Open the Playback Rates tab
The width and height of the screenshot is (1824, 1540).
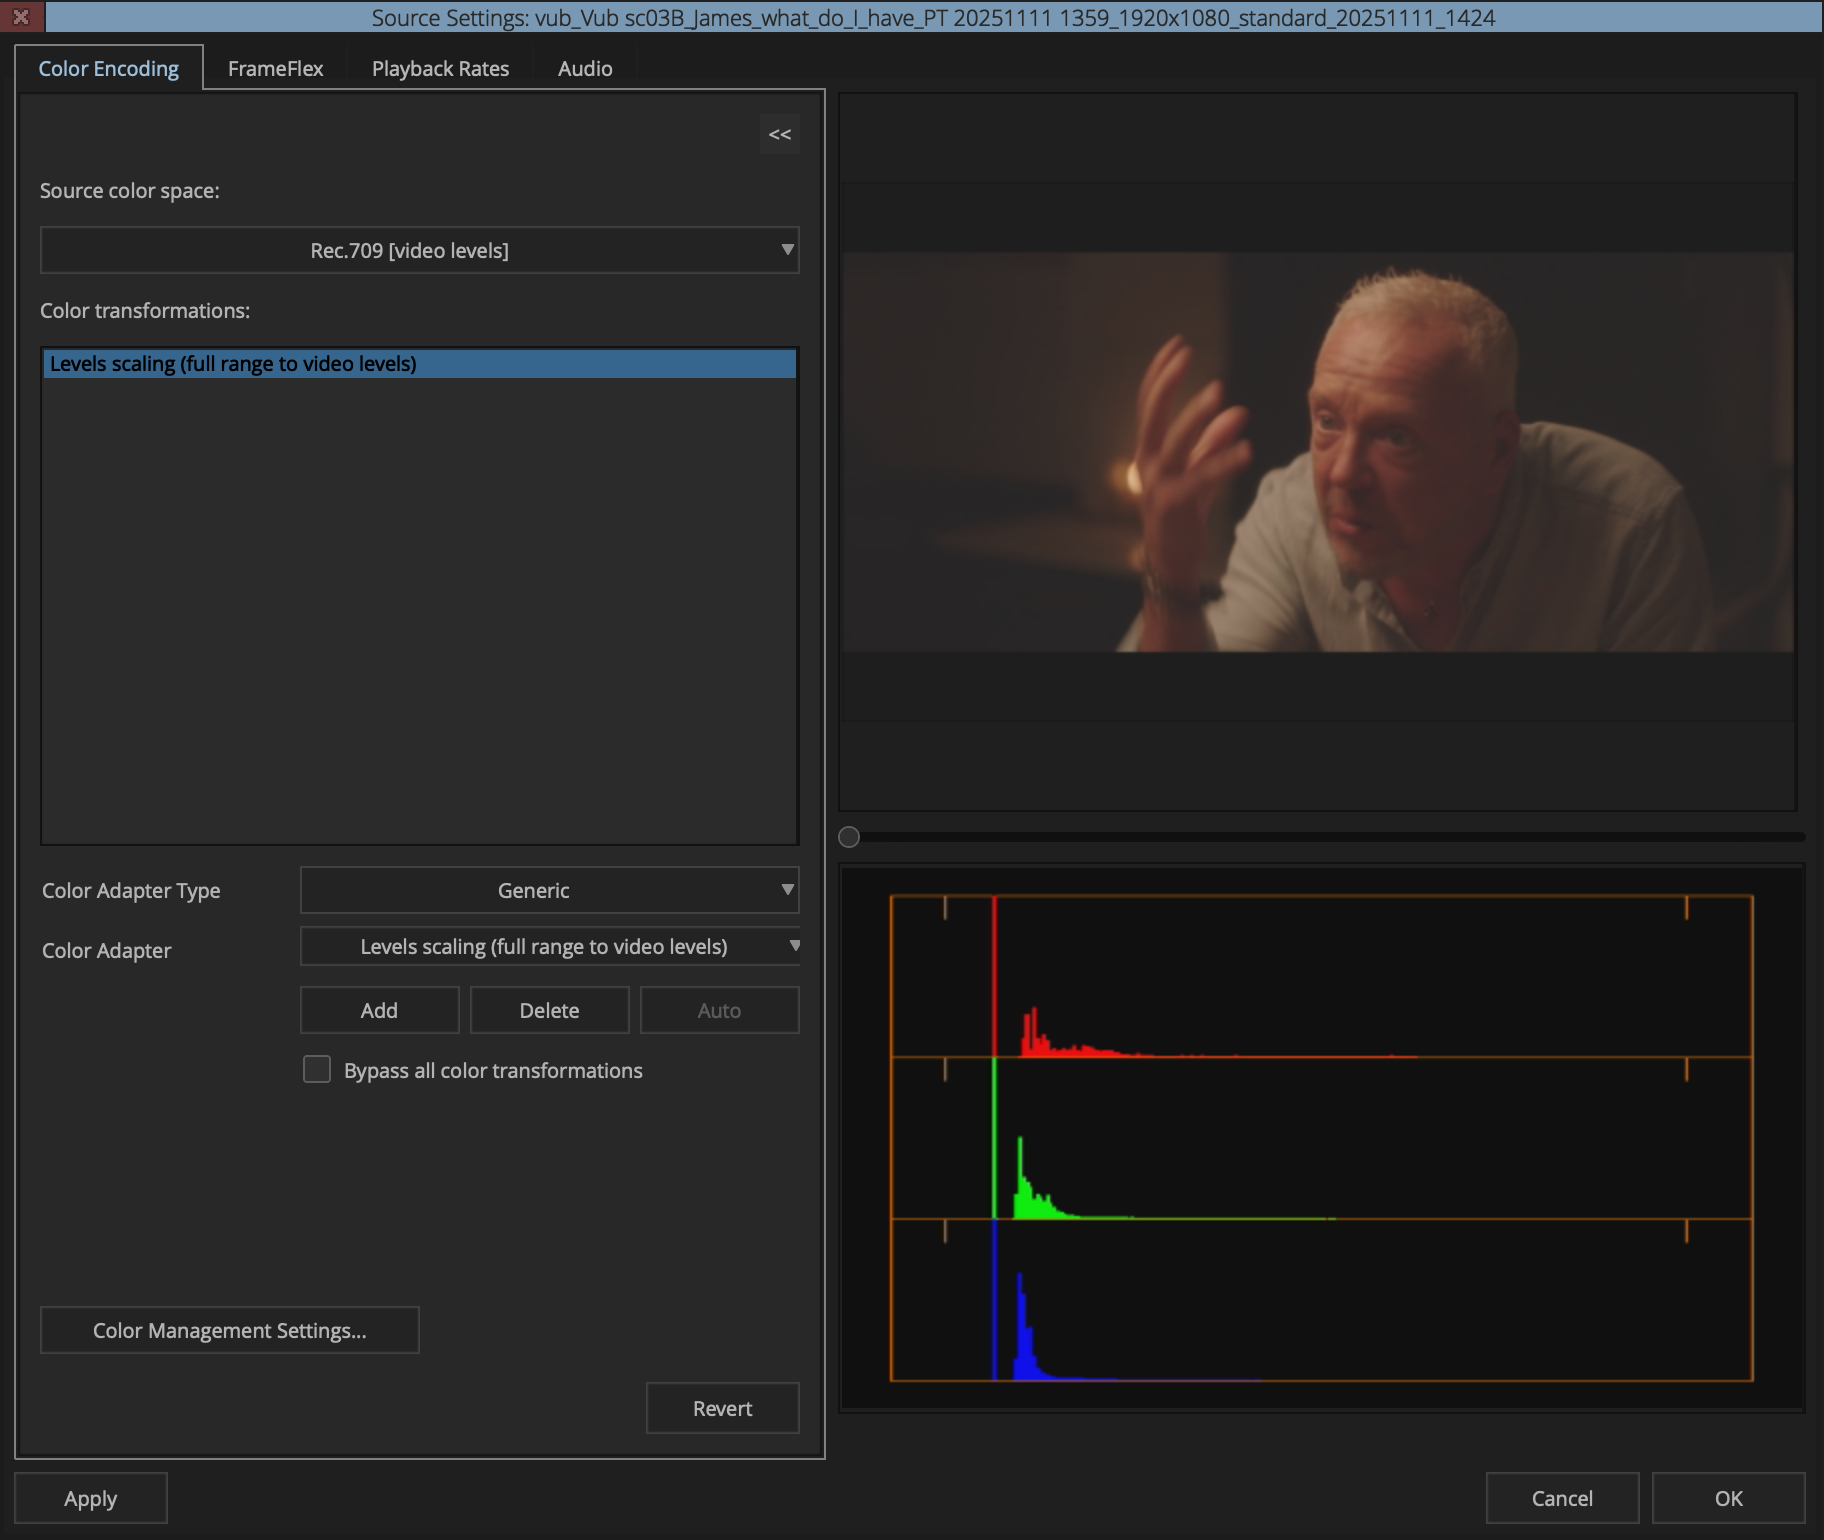[x=440, y=68]
